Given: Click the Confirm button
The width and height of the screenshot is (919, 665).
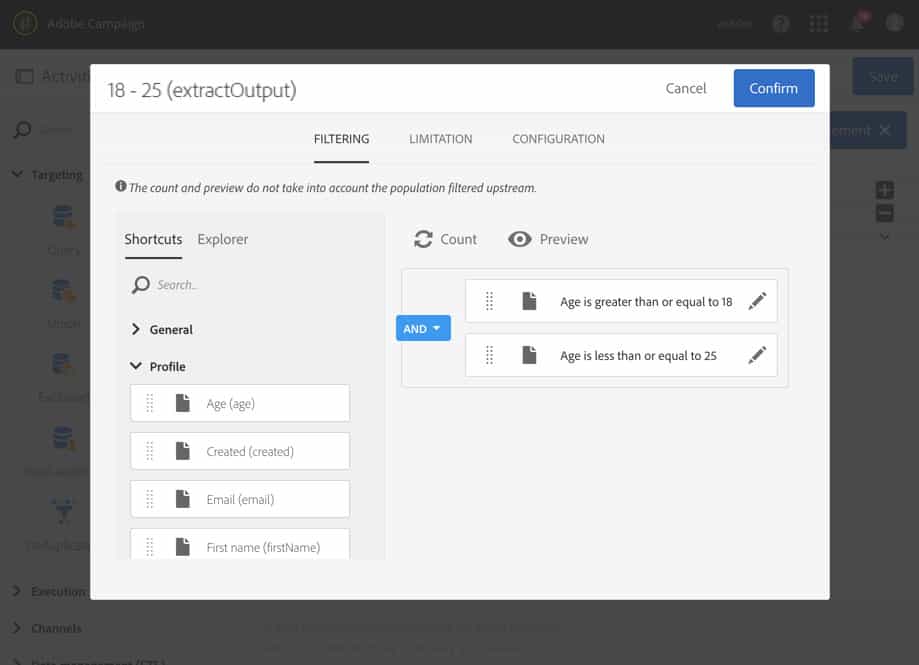Looking at the screenshot, I should (x=773, y=88).
